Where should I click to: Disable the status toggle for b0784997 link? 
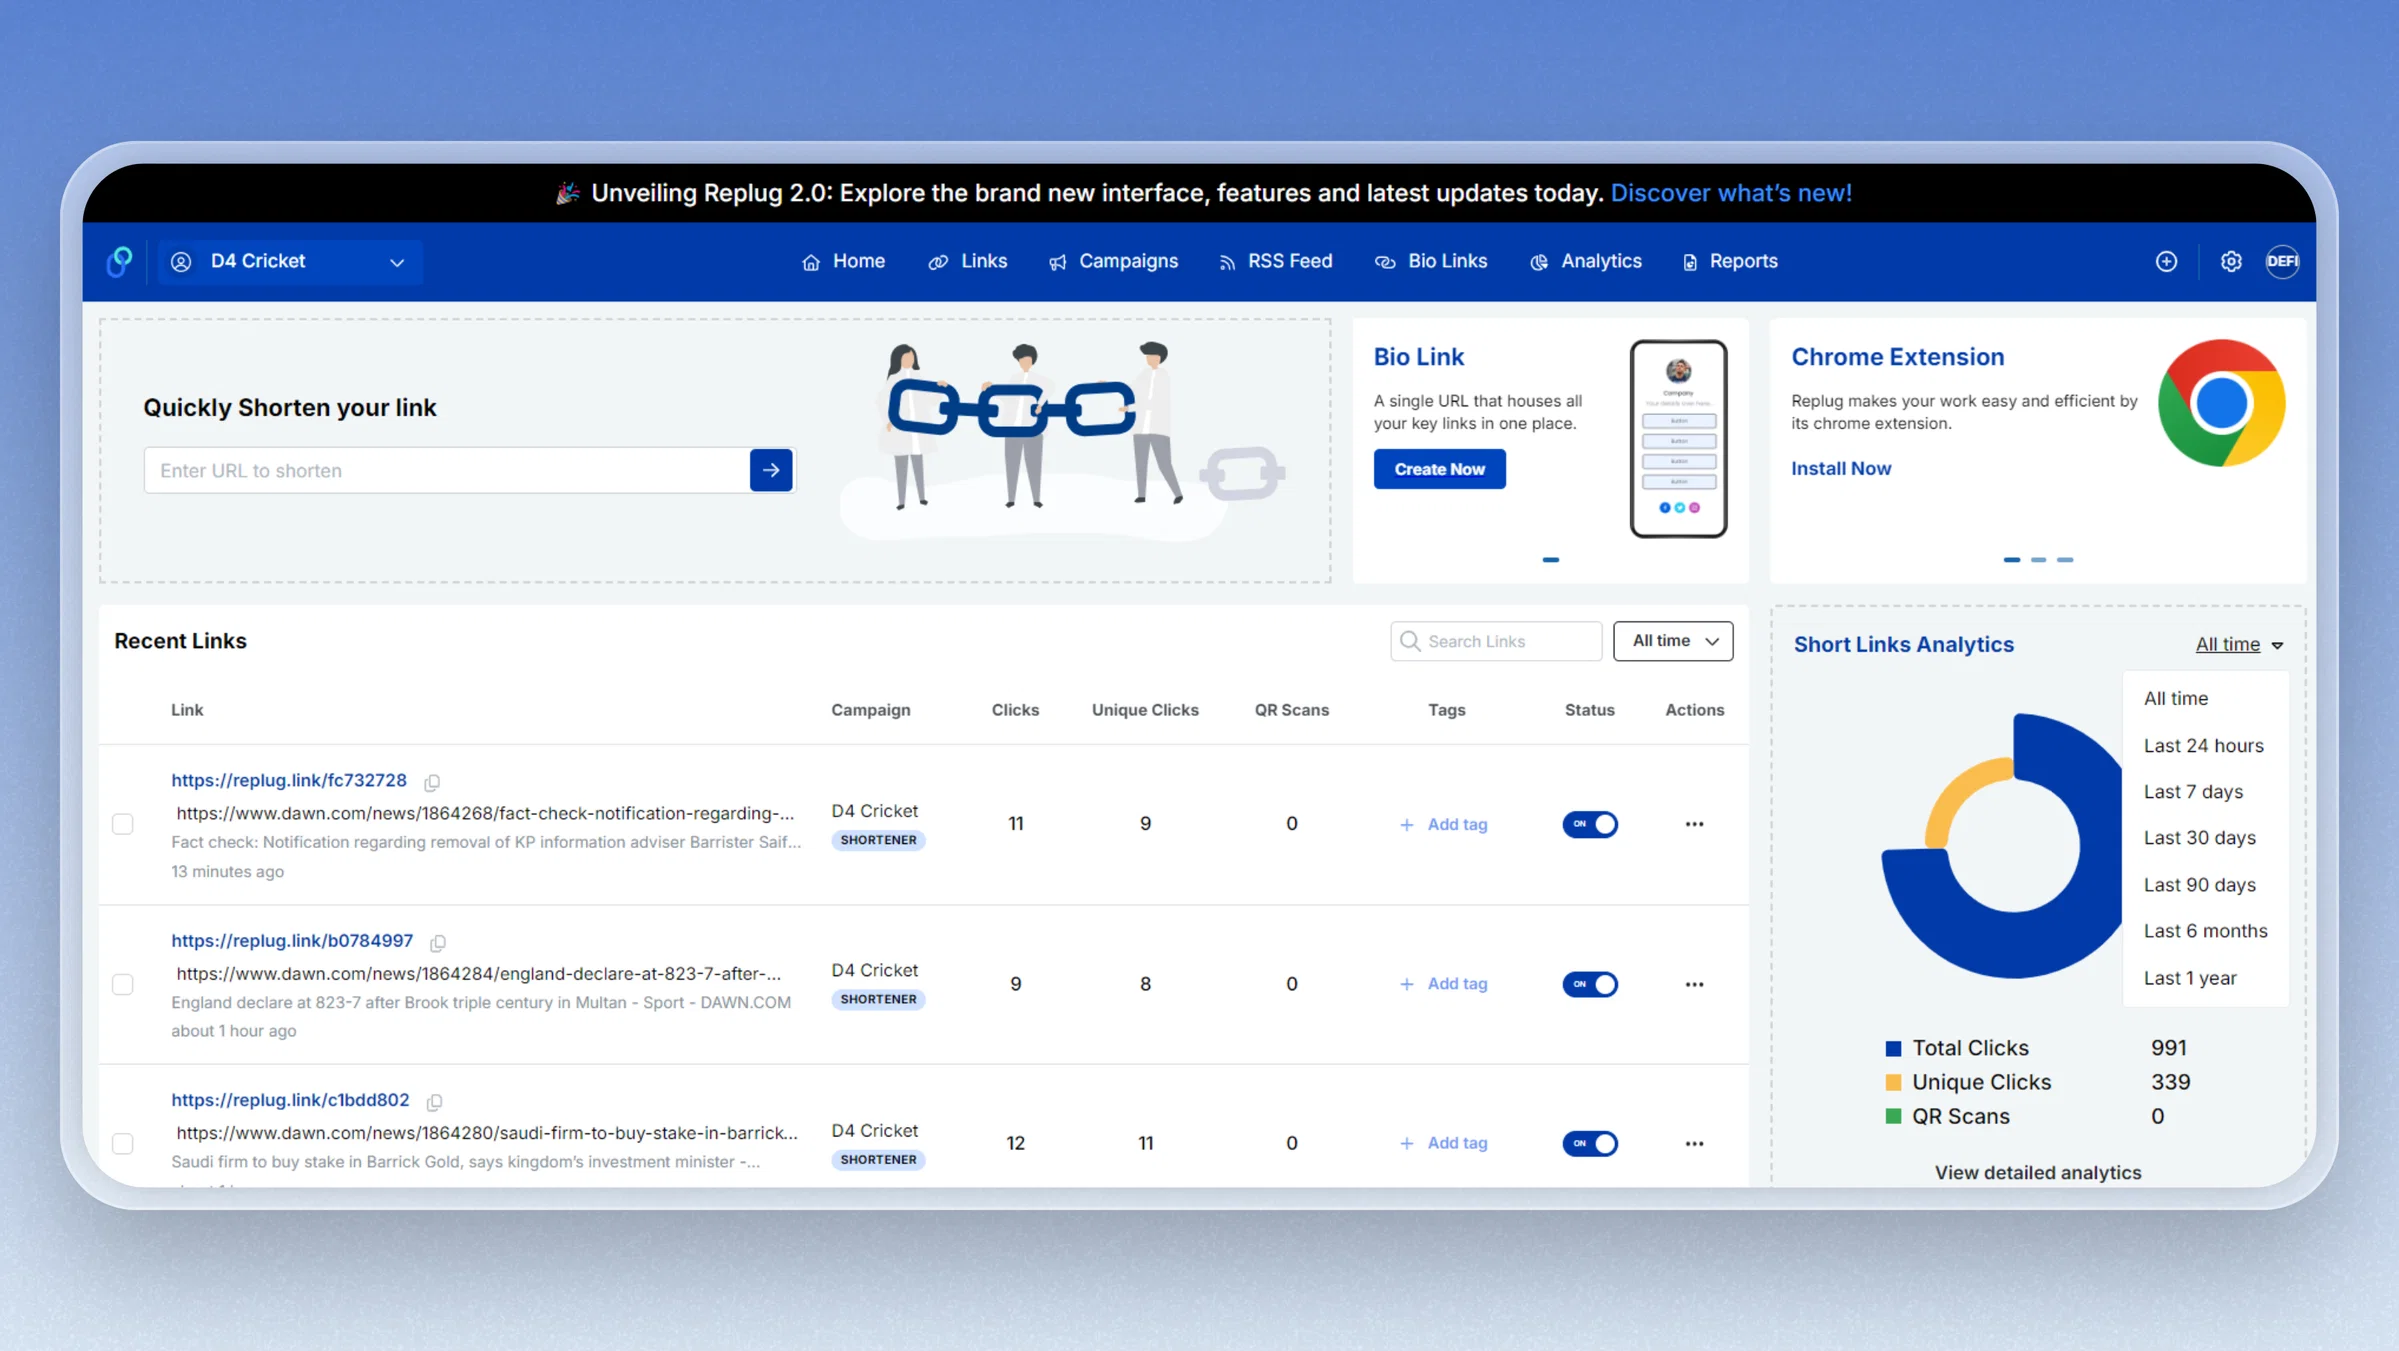1590,984
